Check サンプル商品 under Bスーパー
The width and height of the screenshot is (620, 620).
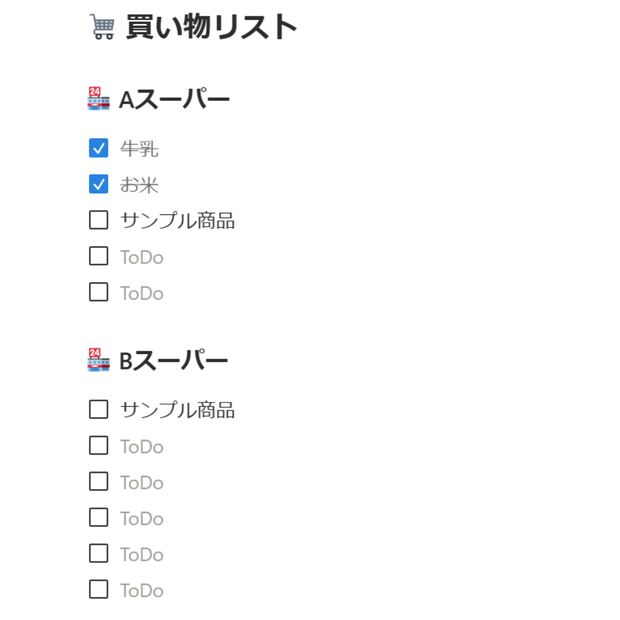(x=98, y=409)
